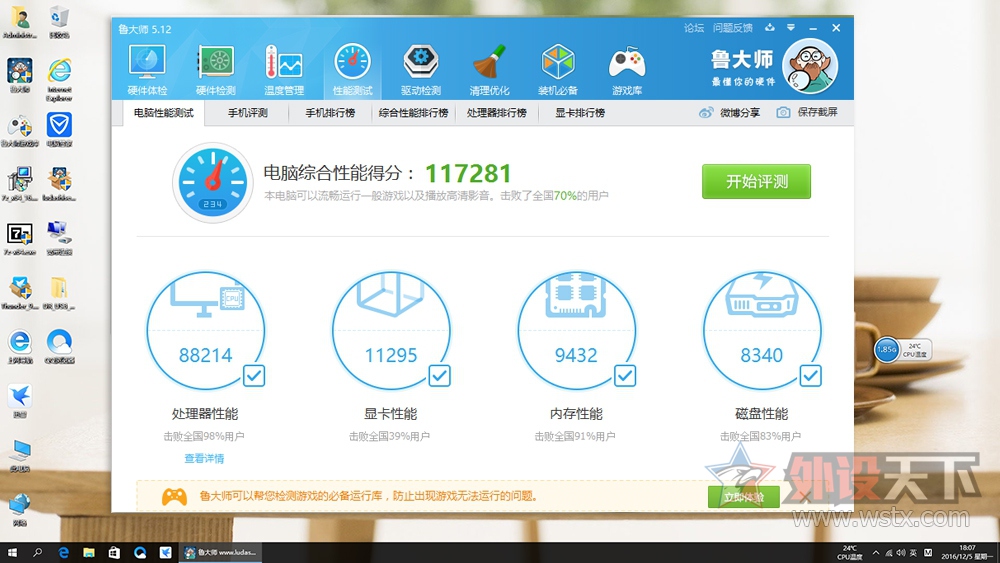Click the green 开始评测 button
1000x563 pixels.
(756, 182)
